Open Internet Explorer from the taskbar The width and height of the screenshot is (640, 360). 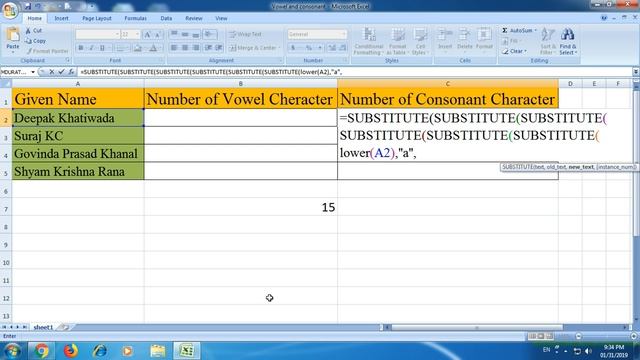(x=100, y=351)
